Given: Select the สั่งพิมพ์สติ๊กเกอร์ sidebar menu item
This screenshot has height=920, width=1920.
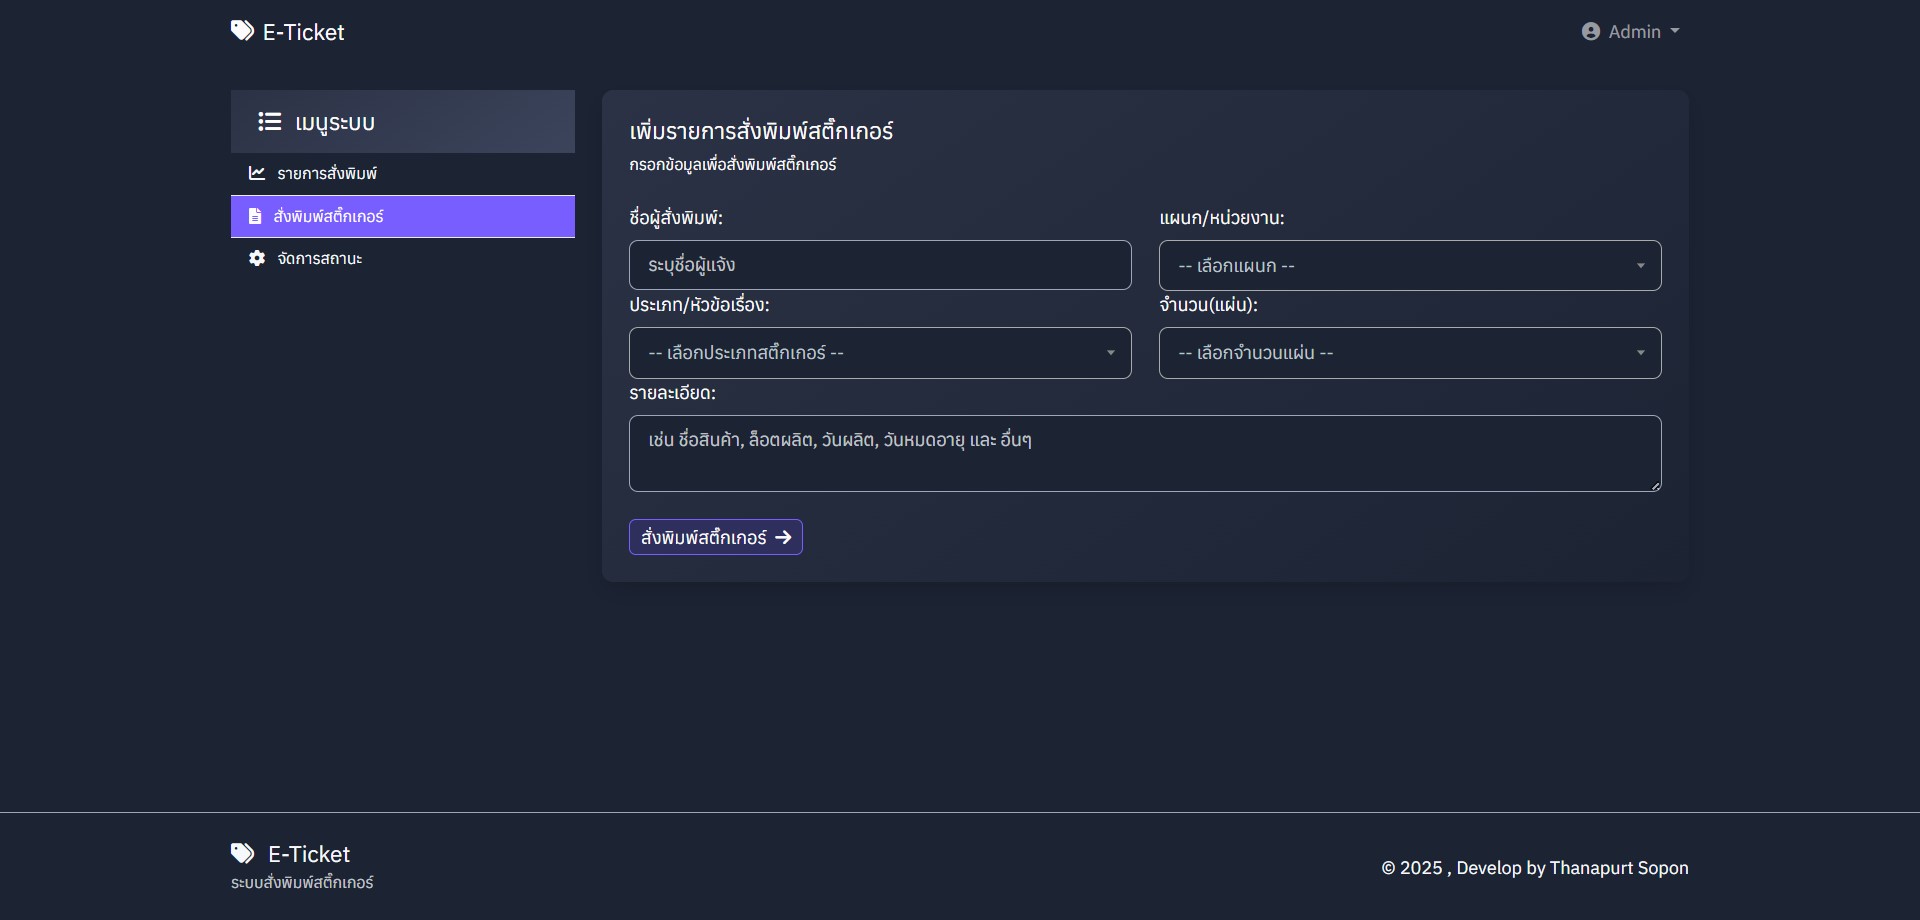Looking at the screenshot, I should click(x=403, y=216).
